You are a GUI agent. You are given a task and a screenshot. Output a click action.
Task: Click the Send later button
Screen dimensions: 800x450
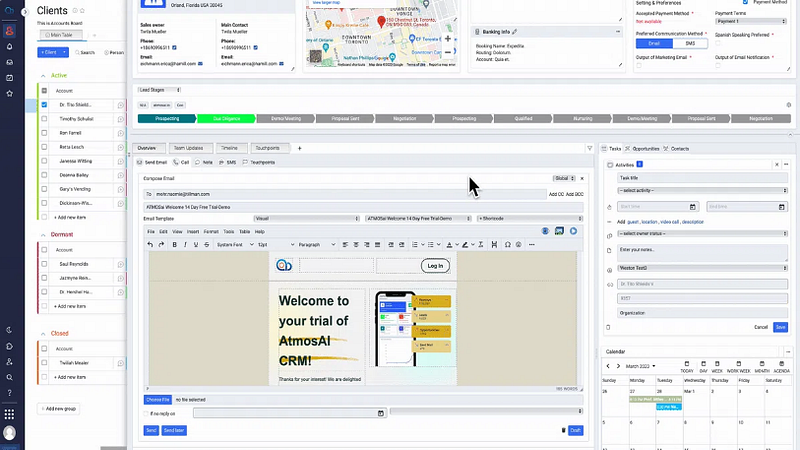pos(174,431)
